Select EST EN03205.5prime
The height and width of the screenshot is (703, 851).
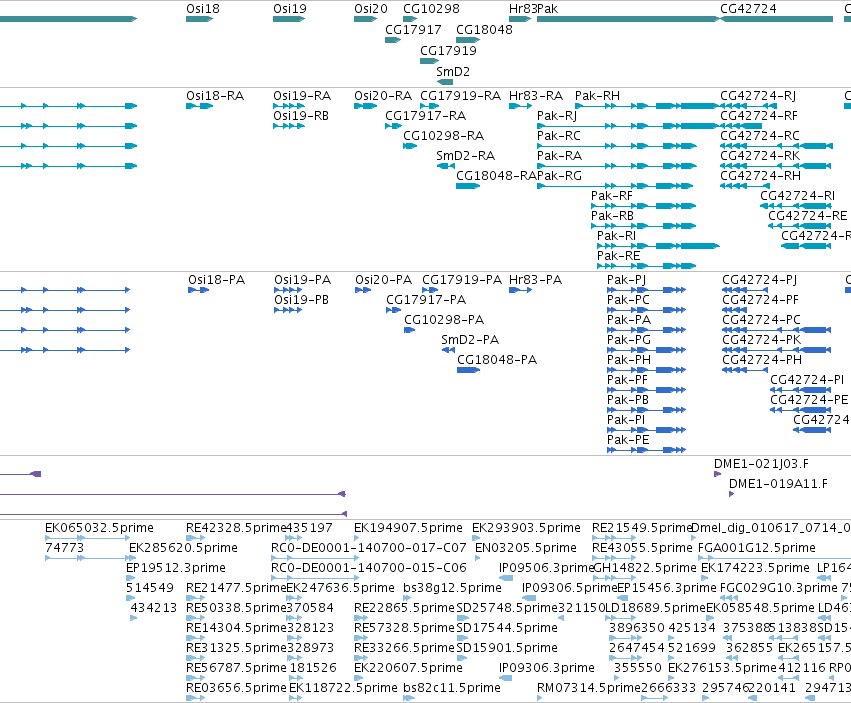(x=478, y=558)
